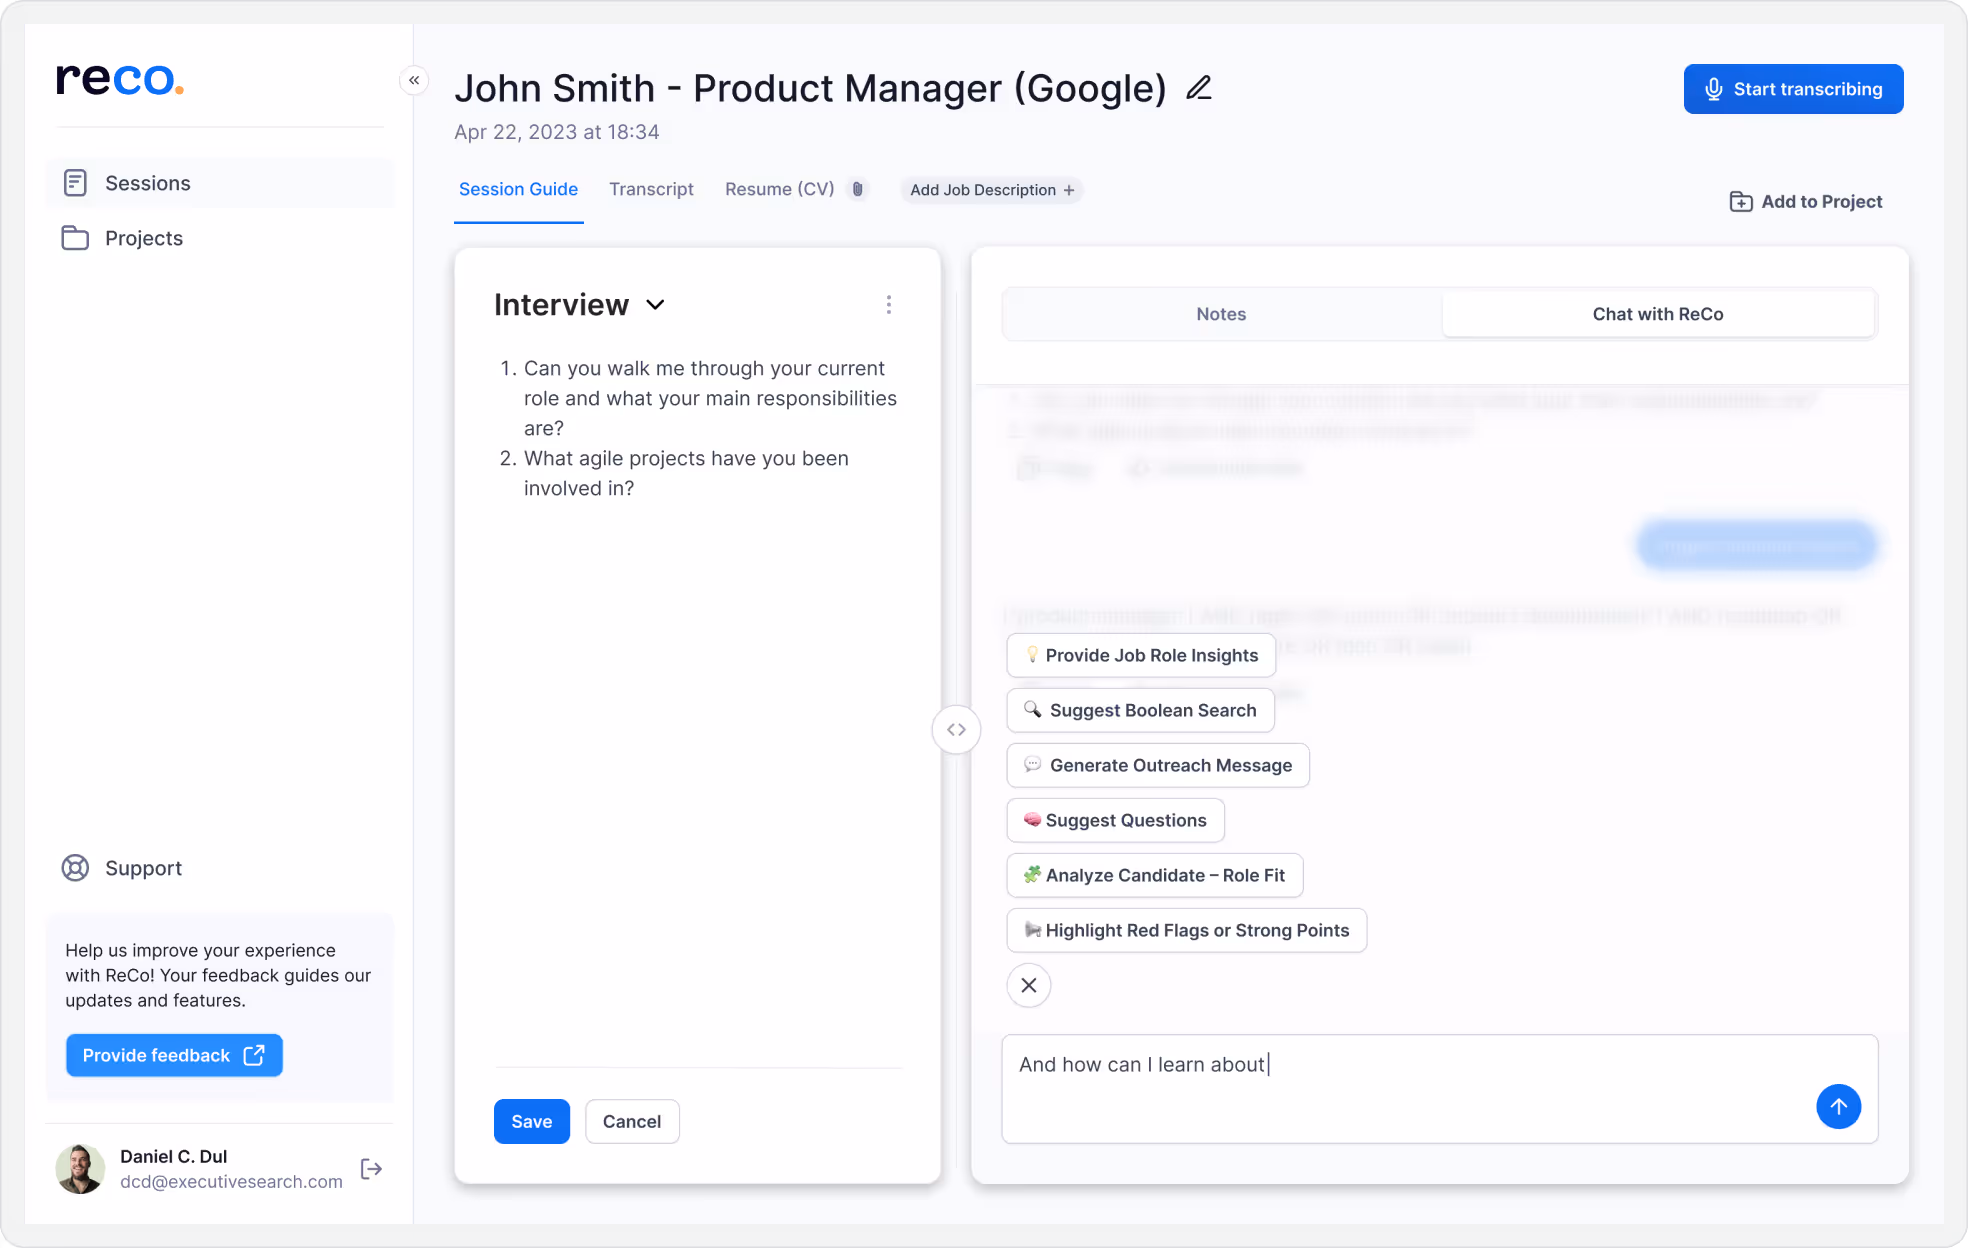This screenshot has width=1968, height=1248.
Task: Click Add Job Description plus chip
Action: click(x=991, y=190)
